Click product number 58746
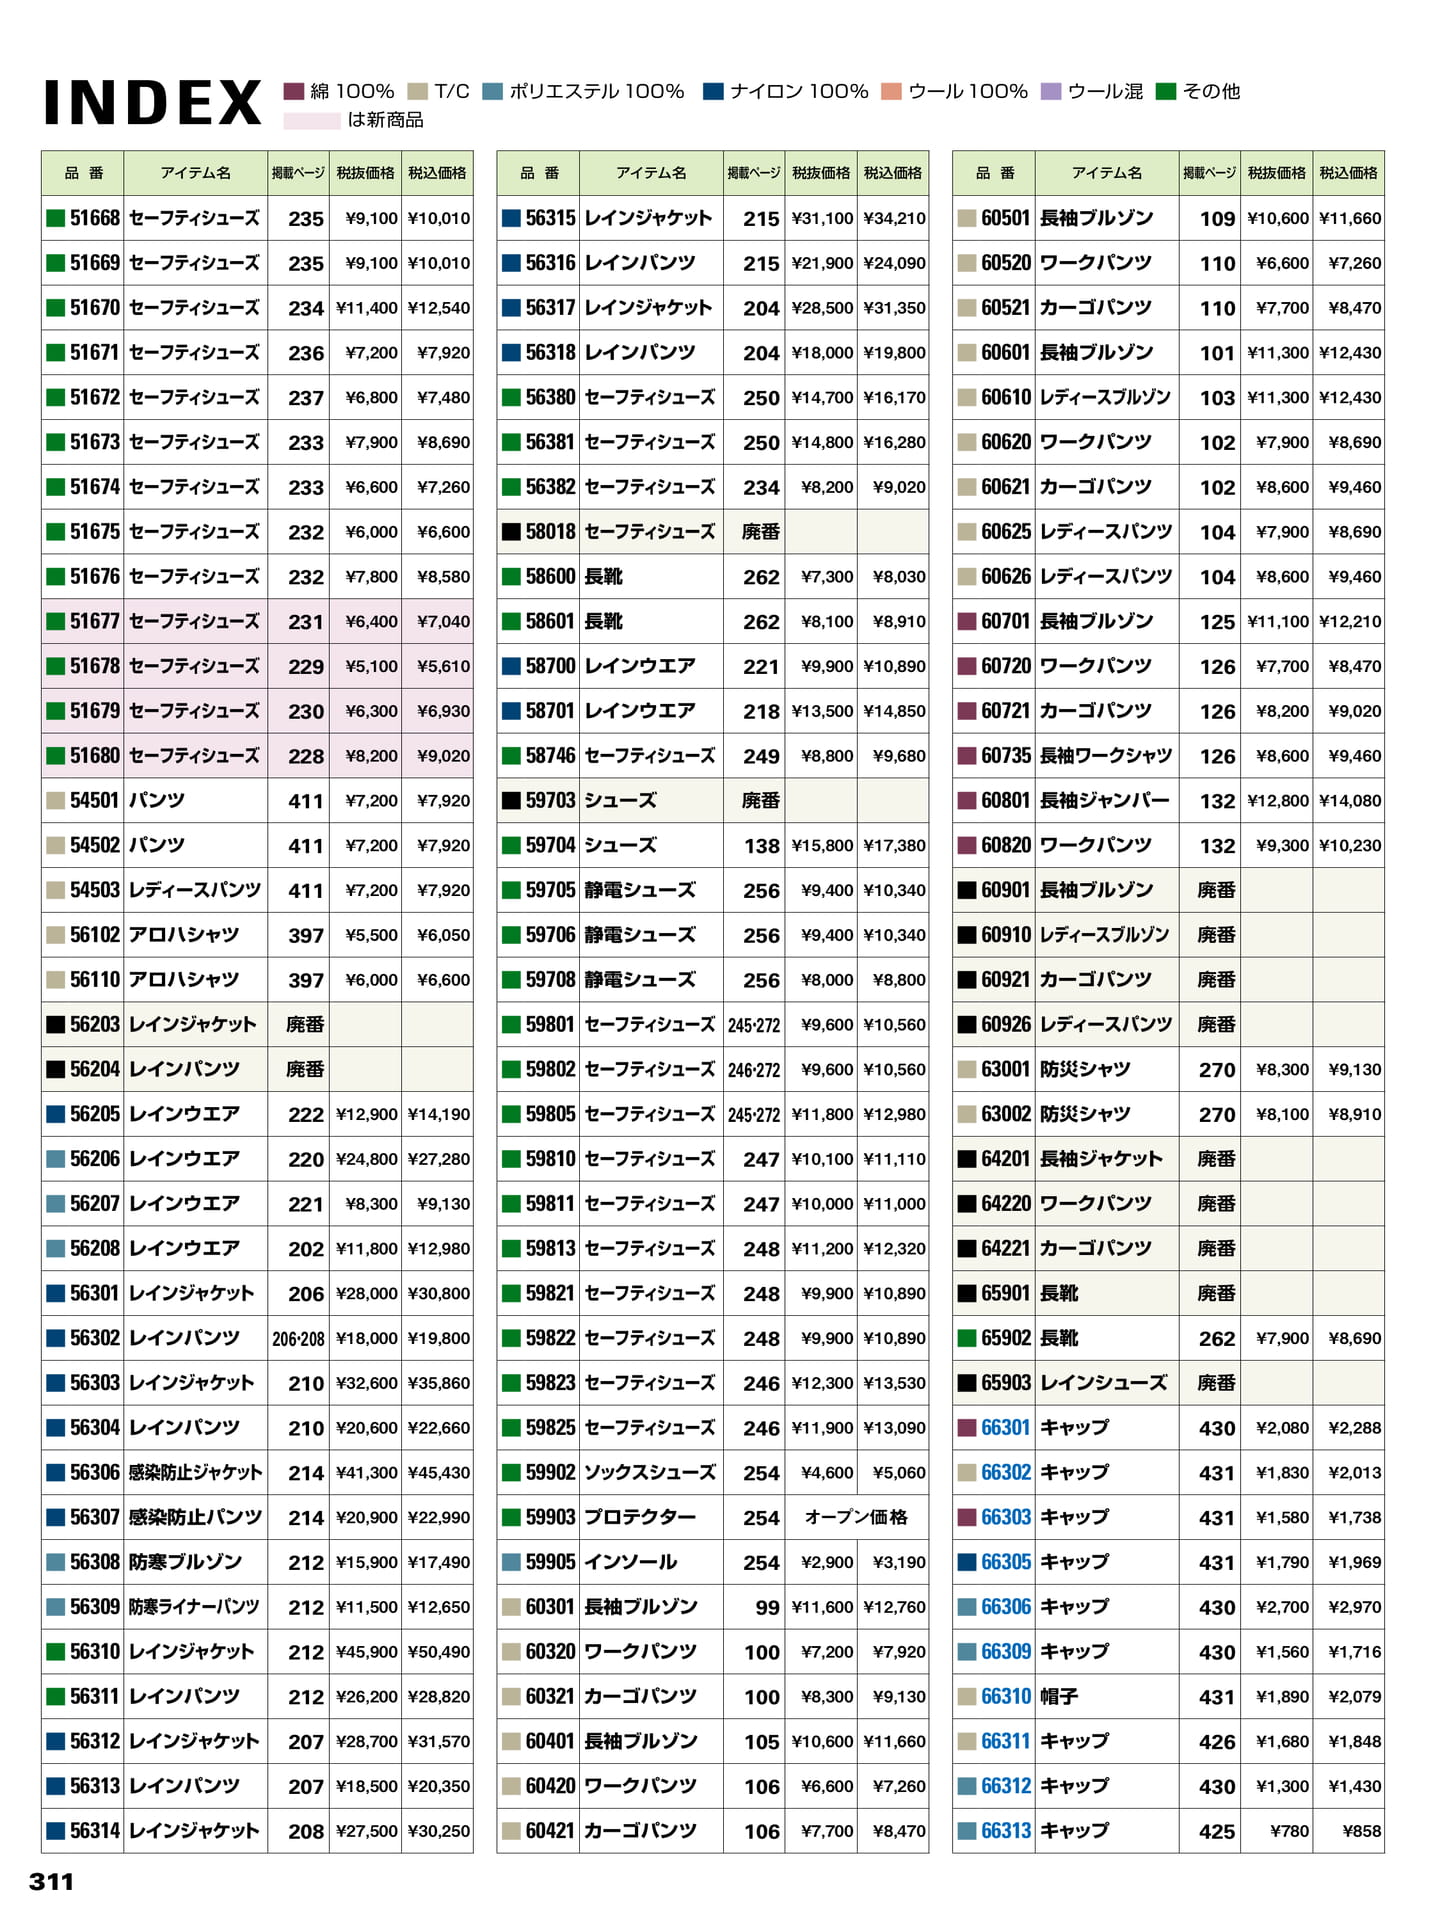 [551, 756]
